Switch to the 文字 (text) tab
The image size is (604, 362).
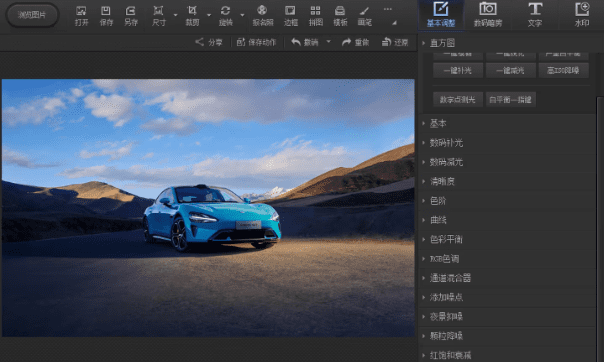[x=535, y=15]
